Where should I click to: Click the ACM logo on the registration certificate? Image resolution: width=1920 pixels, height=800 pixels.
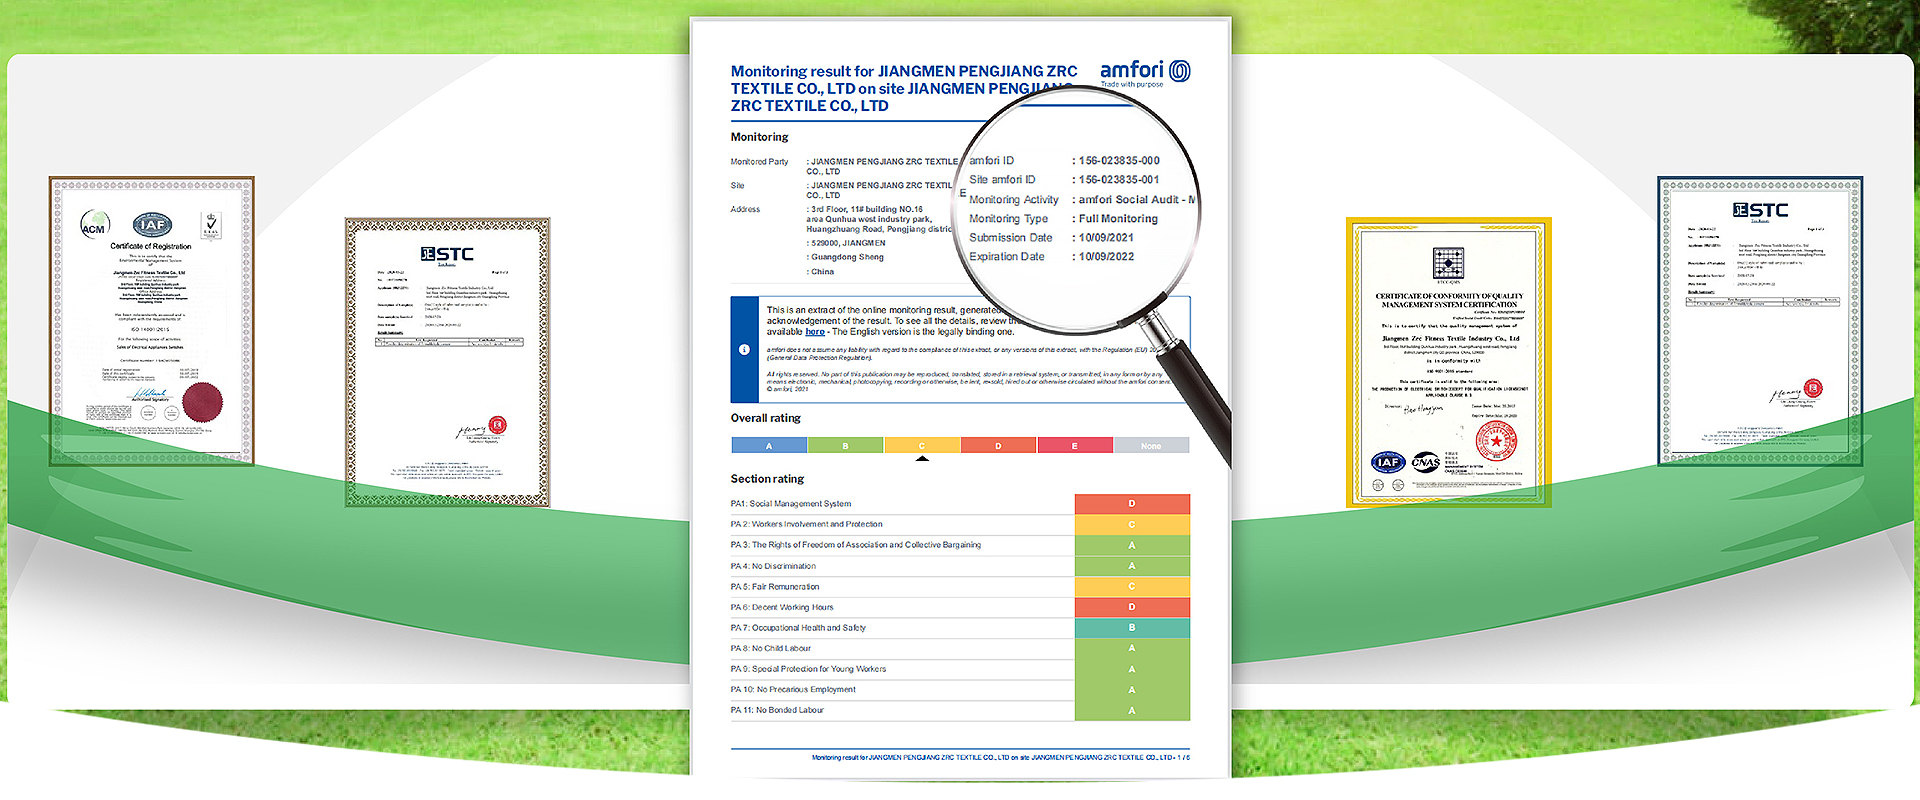click(94, 225)
